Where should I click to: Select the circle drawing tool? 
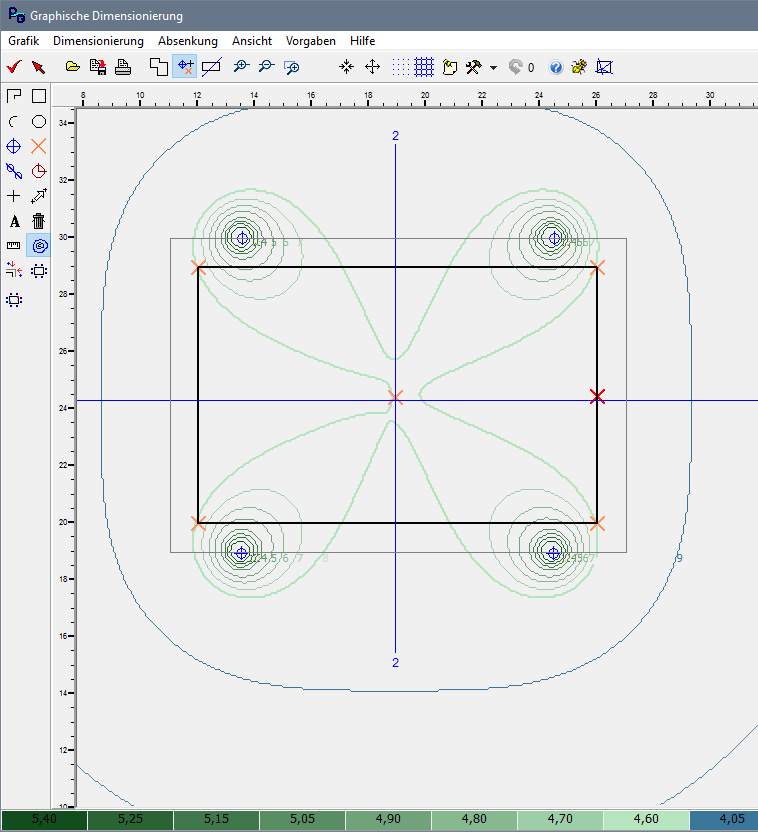(39, 121)
